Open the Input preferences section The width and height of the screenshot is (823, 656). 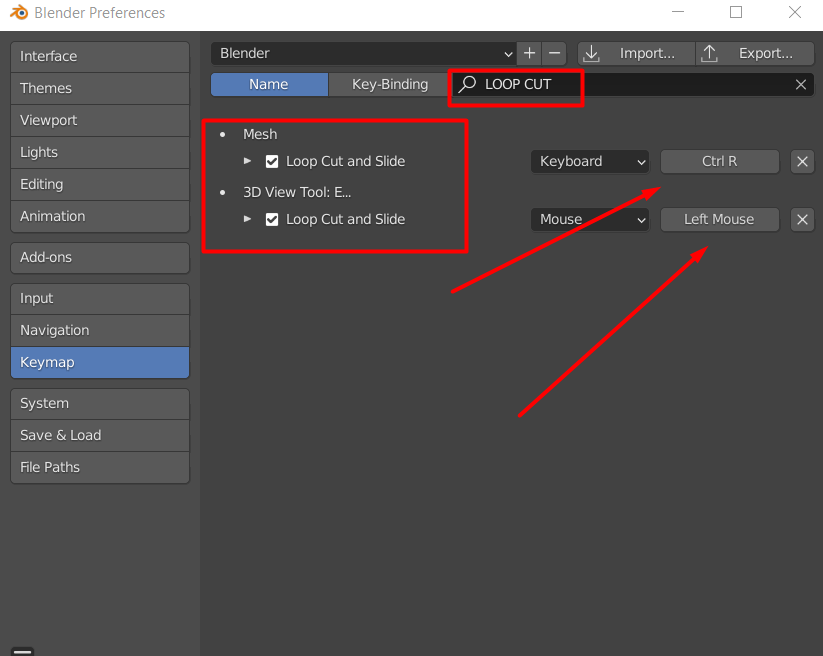[x=100, y=299]
